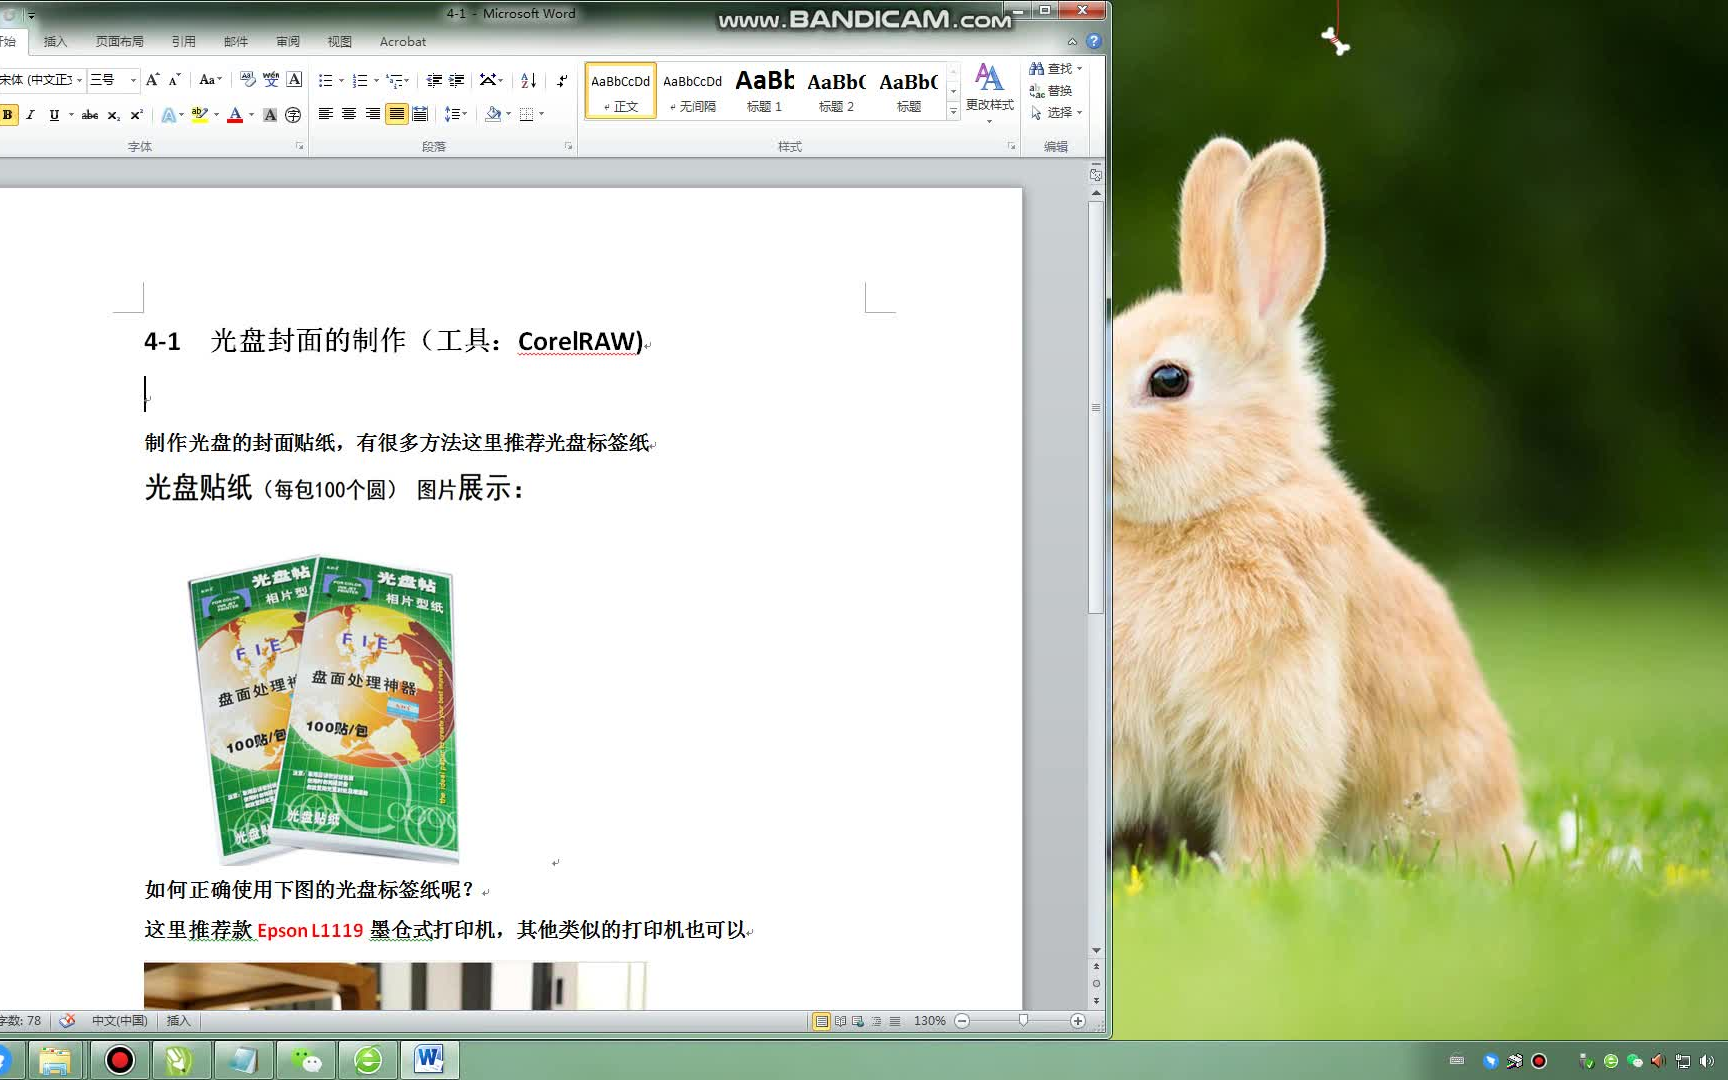Click the Replace 替换 icon
Image resolution: width=1728 pixels, height=1080 pixels.
click(x=1037, y=90)
